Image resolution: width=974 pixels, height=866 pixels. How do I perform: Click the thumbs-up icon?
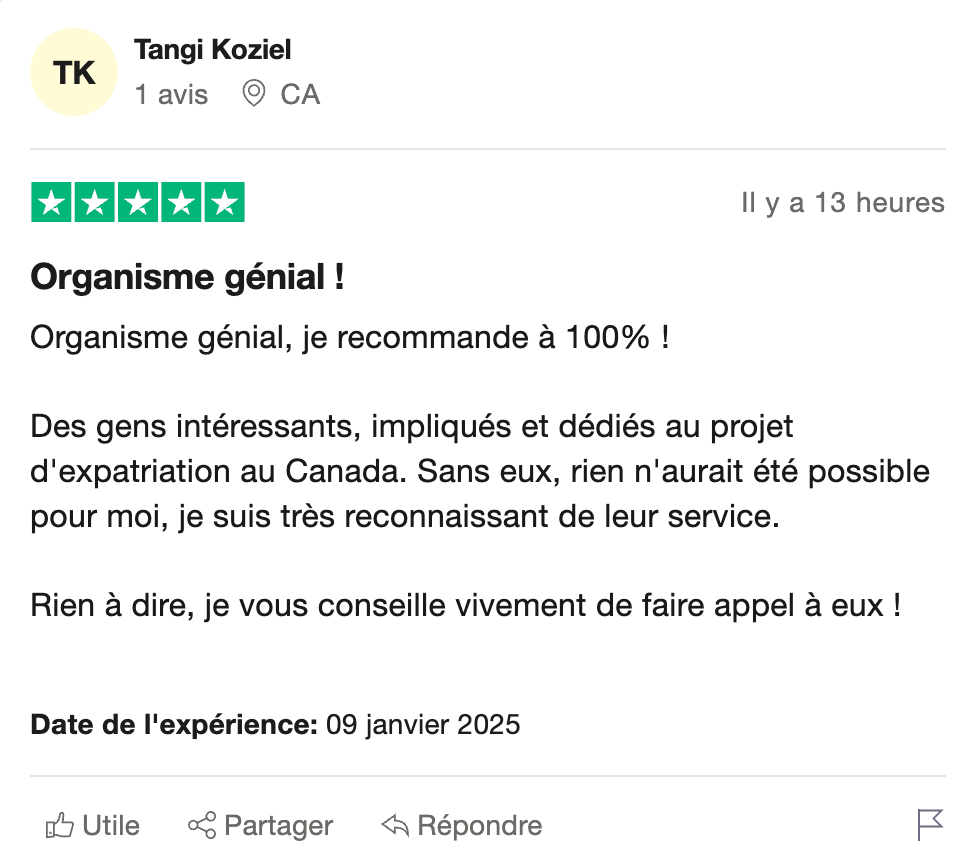[x=60, y=826]
